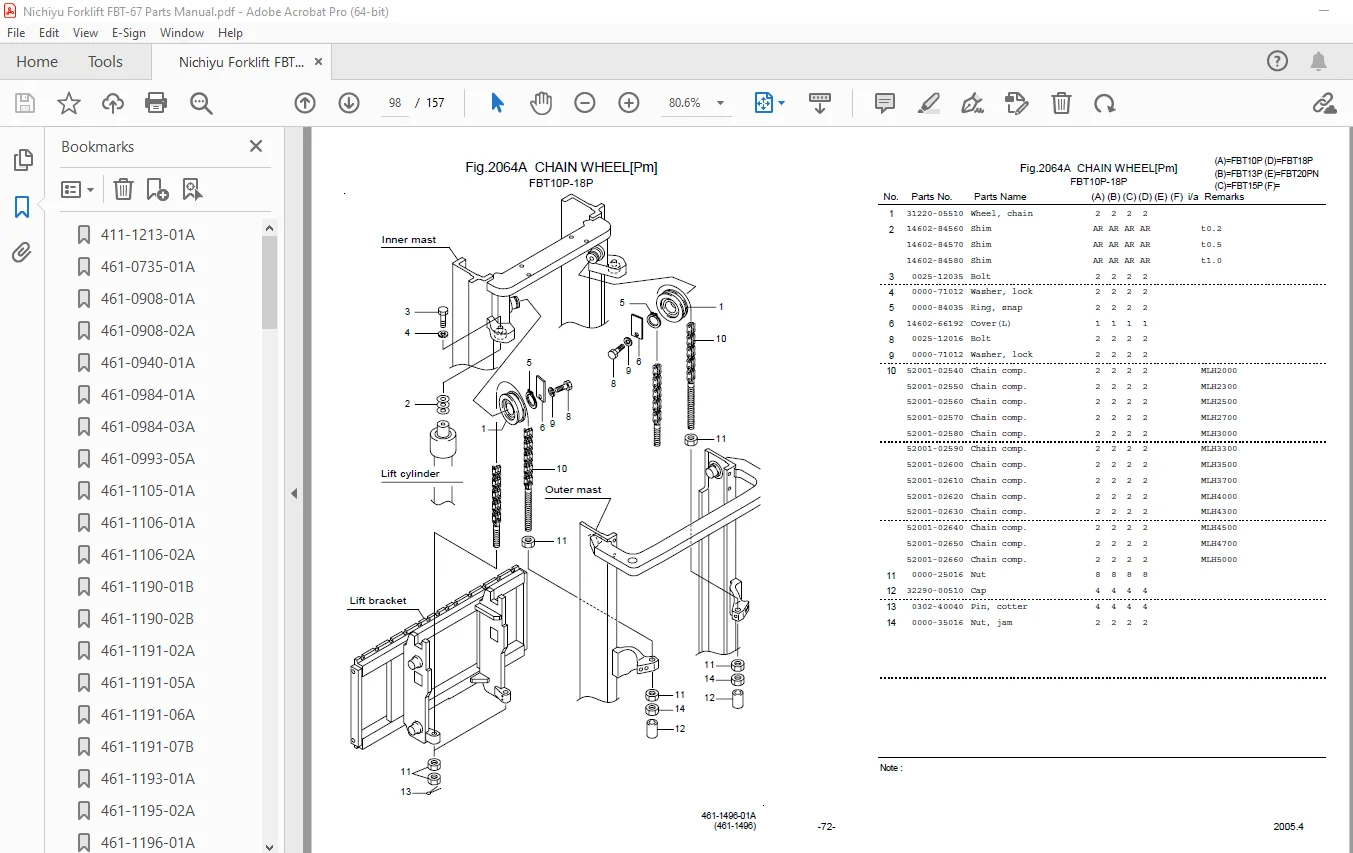Select the arrow selection tool

(x=497, y=103)
